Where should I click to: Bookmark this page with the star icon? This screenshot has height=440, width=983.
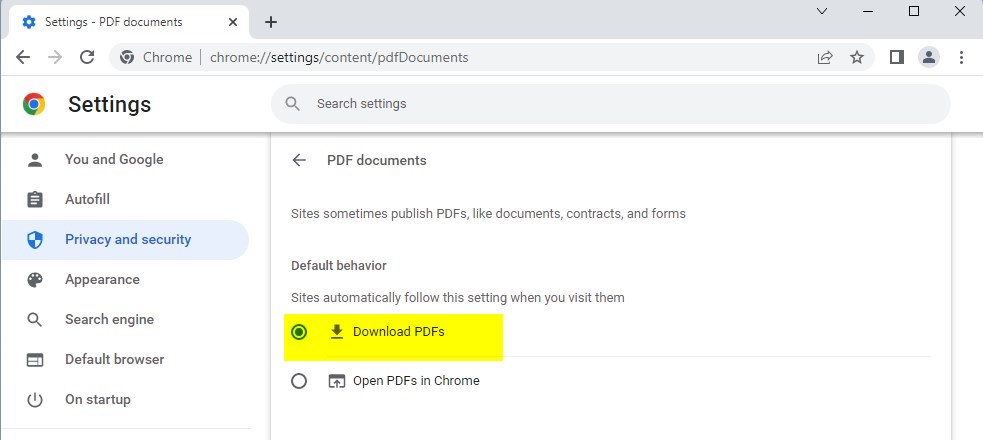point(856,58)
